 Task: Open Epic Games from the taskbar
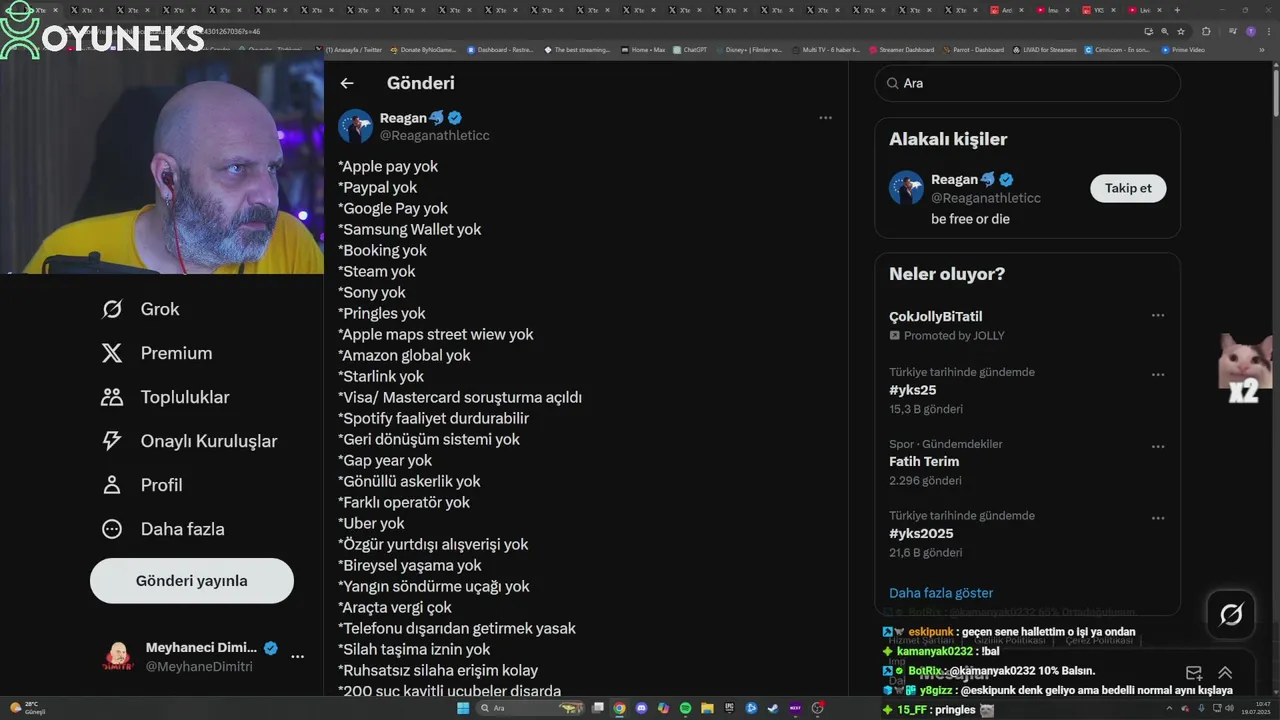pyautogui.click(x=729, y=708)
